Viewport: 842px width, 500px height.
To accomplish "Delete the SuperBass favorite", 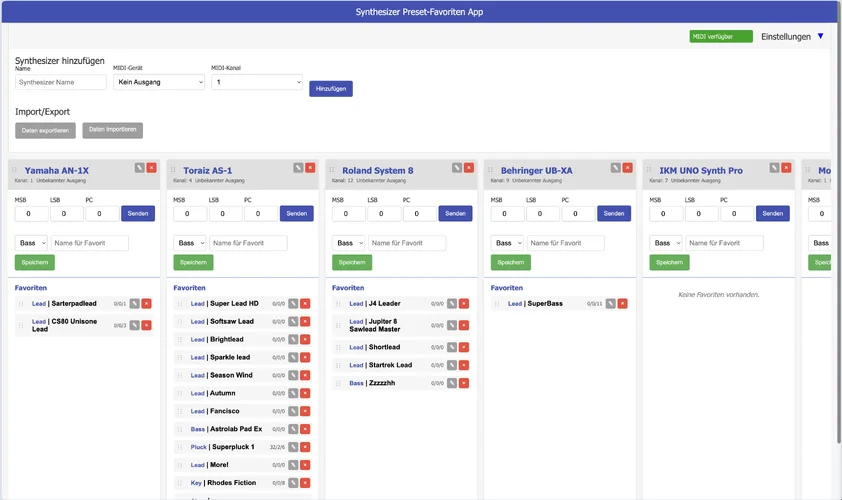I will pos(622,304).
